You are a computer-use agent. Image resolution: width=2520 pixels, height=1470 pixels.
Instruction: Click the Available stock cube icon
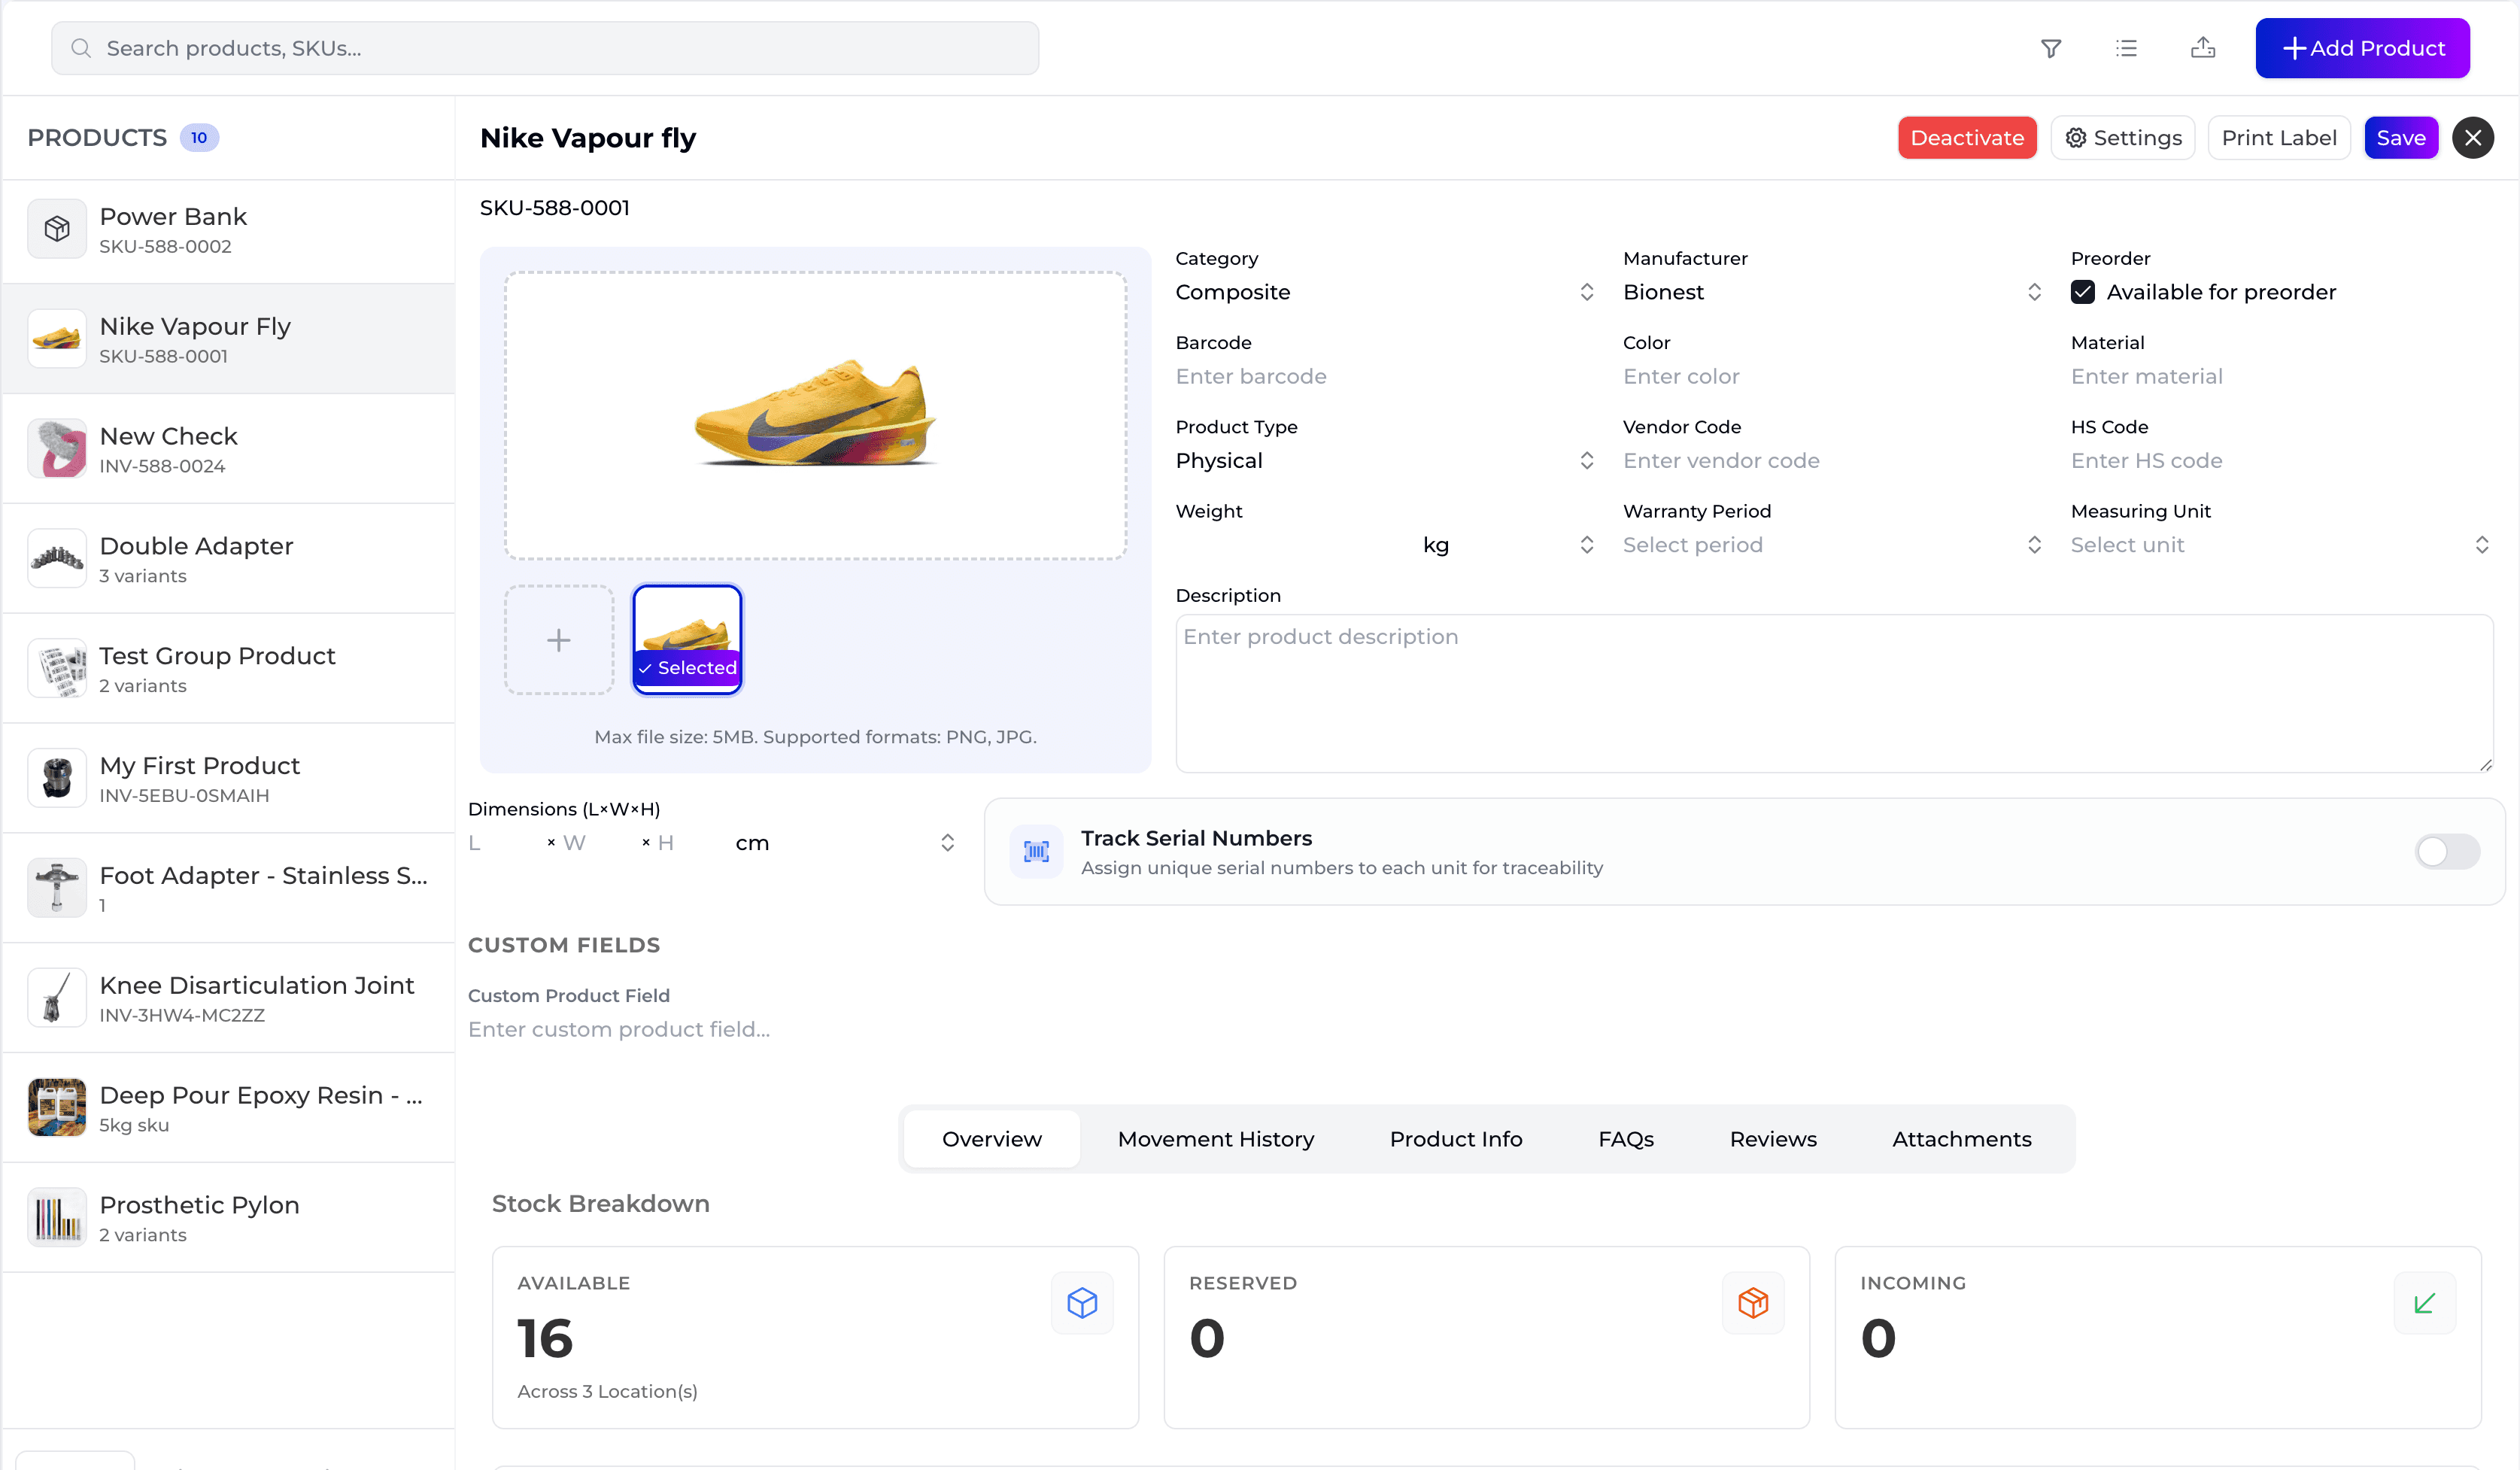pos(1082,1303)
